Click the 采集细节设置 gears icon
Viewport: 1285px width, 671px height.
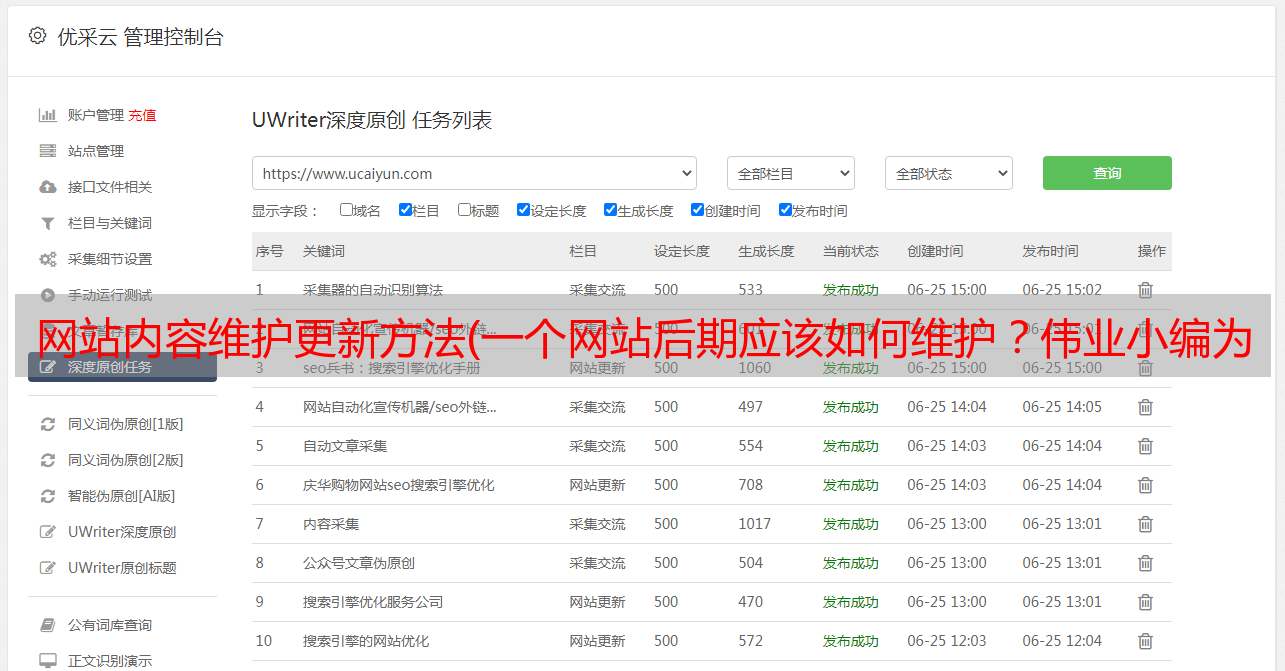[x=47, y=259]
